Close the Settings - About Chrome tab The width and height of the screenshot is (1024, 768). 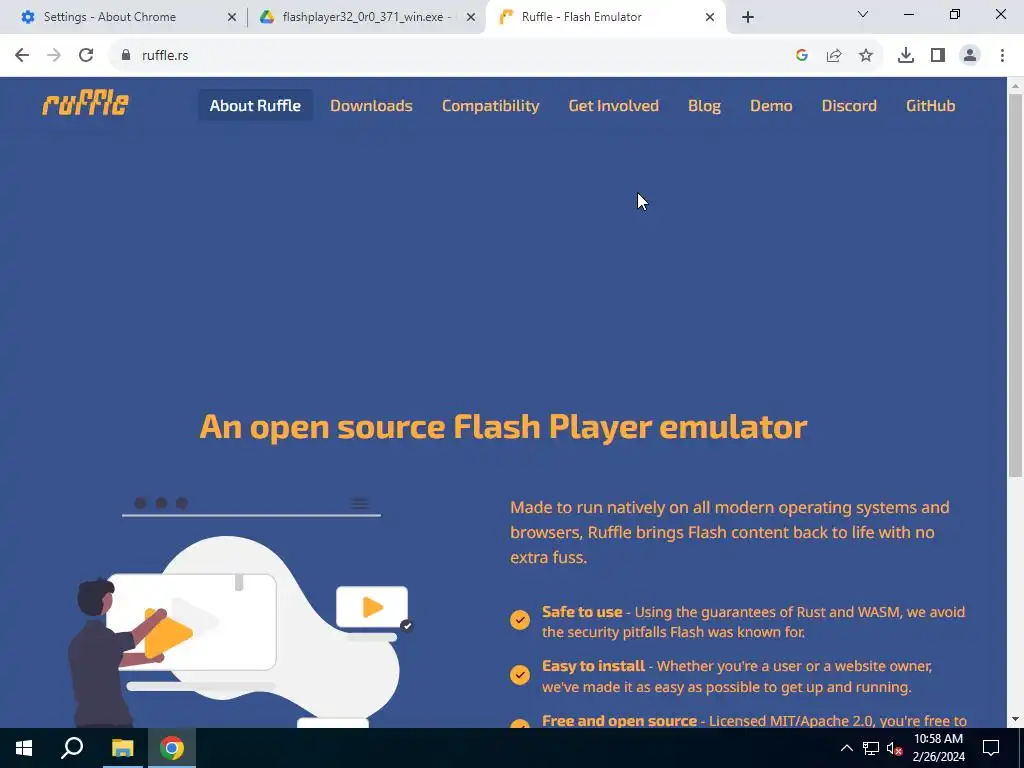coord(232,17)
